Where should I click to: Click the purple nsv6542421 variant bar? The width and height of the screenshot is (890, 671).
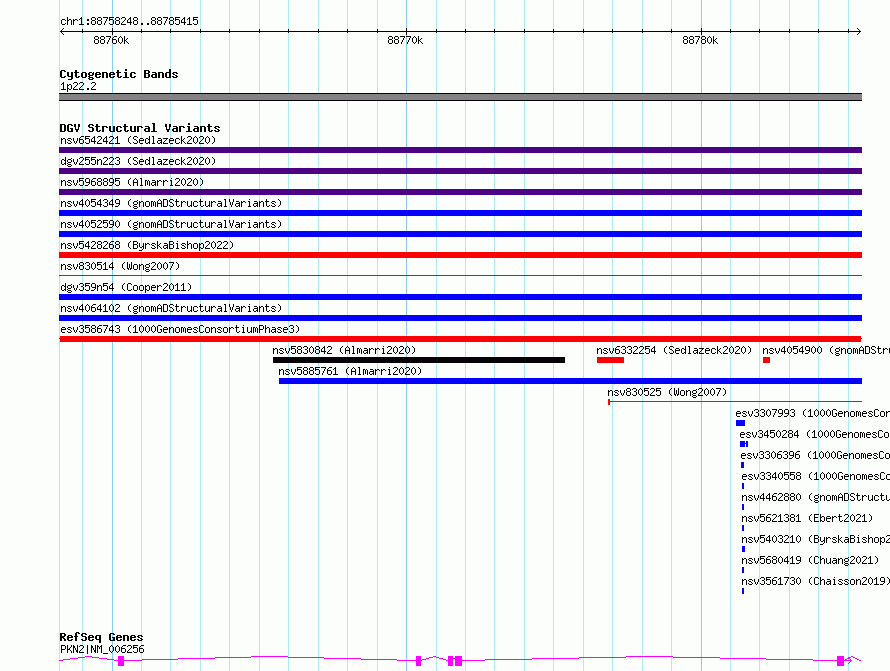point(460,150)
